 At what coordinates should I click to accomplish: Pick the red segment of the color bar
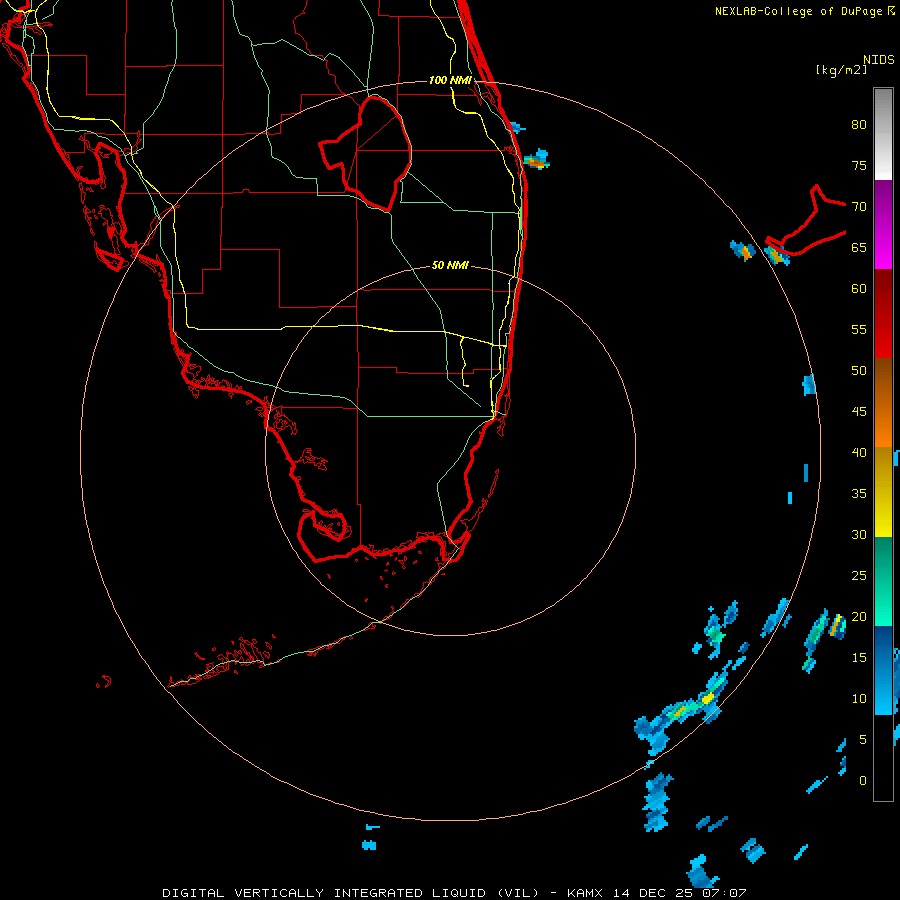pyautogui.click(x=883, y=313)
